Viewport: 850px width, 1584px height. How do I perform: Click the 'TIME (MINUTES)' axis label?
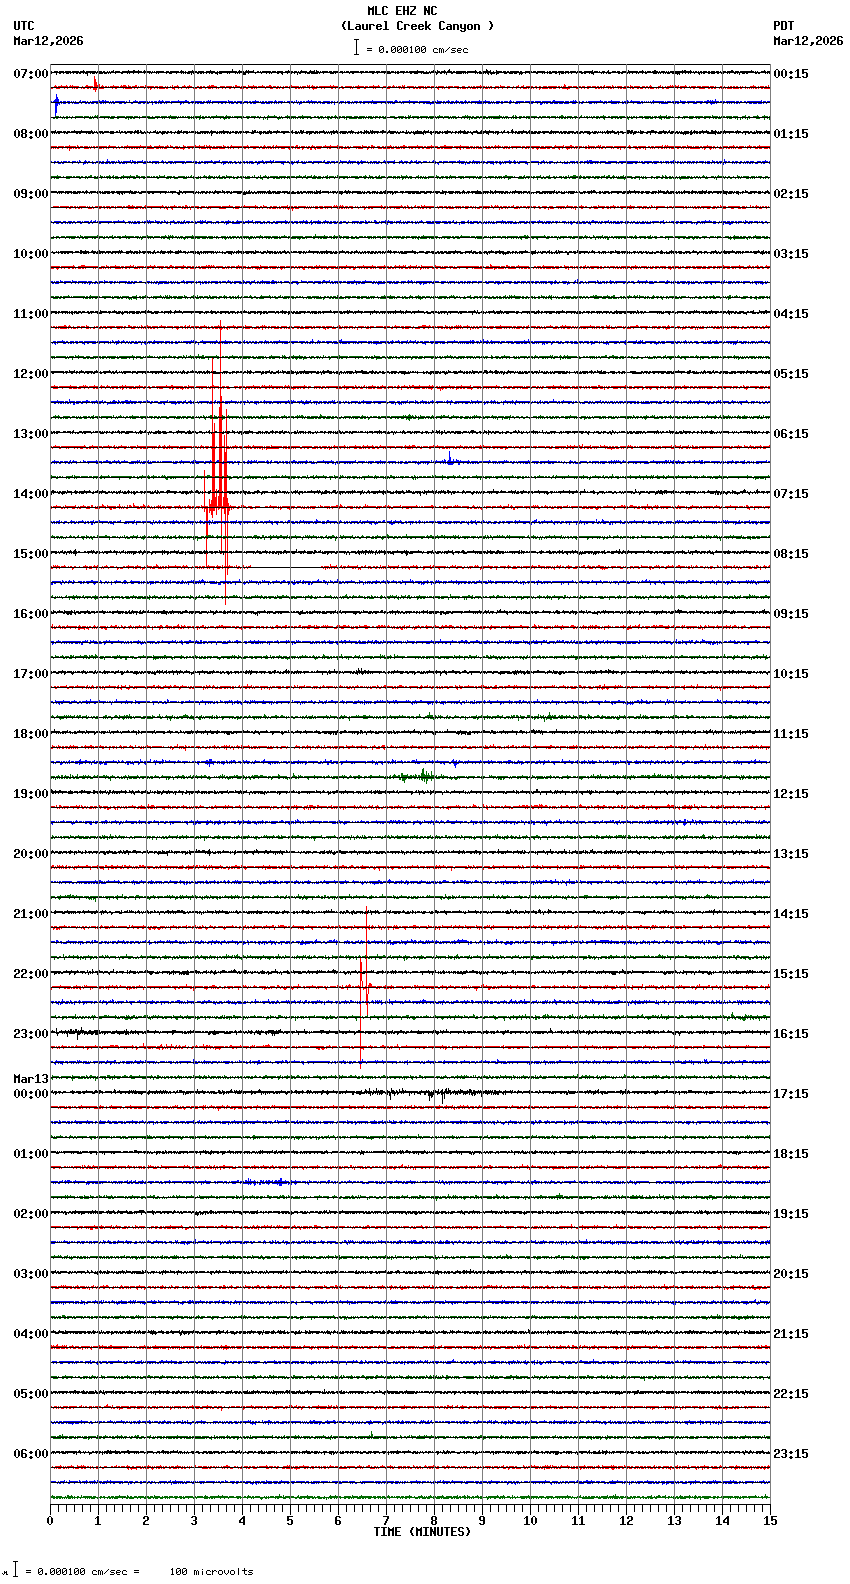point(422,1532)
